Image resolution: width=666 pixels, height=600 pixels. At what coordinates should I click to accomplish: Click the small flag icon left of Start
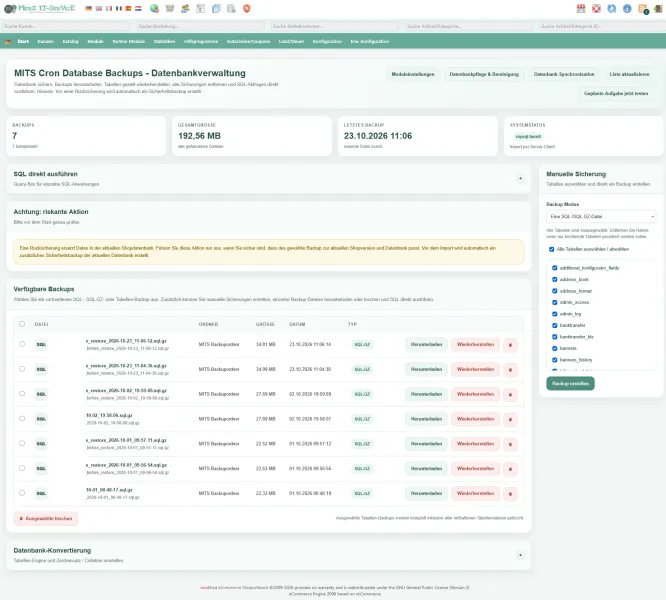[x=8, y=42]
